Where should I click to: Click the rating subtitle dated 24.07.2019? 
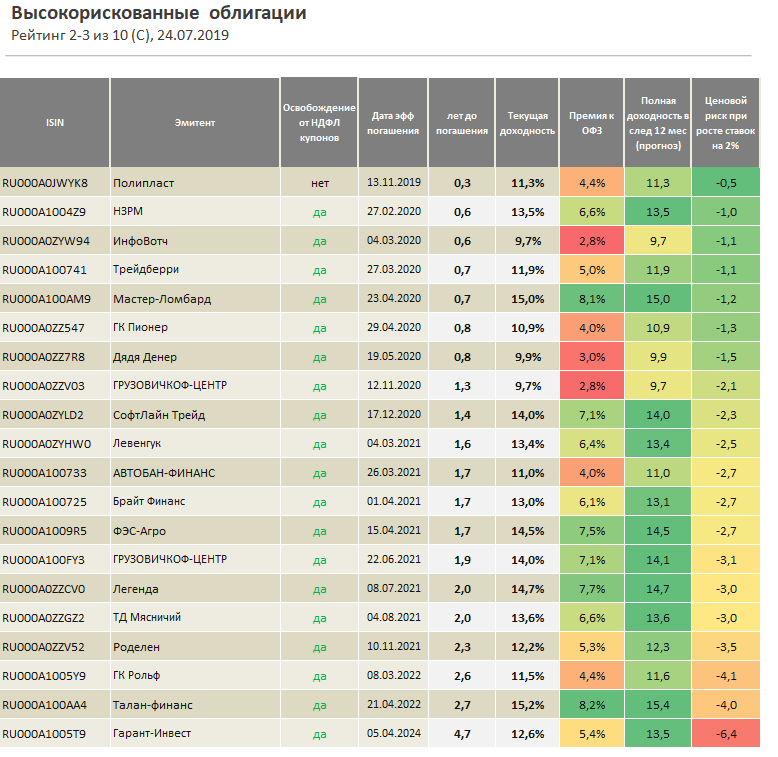(120, 36)
